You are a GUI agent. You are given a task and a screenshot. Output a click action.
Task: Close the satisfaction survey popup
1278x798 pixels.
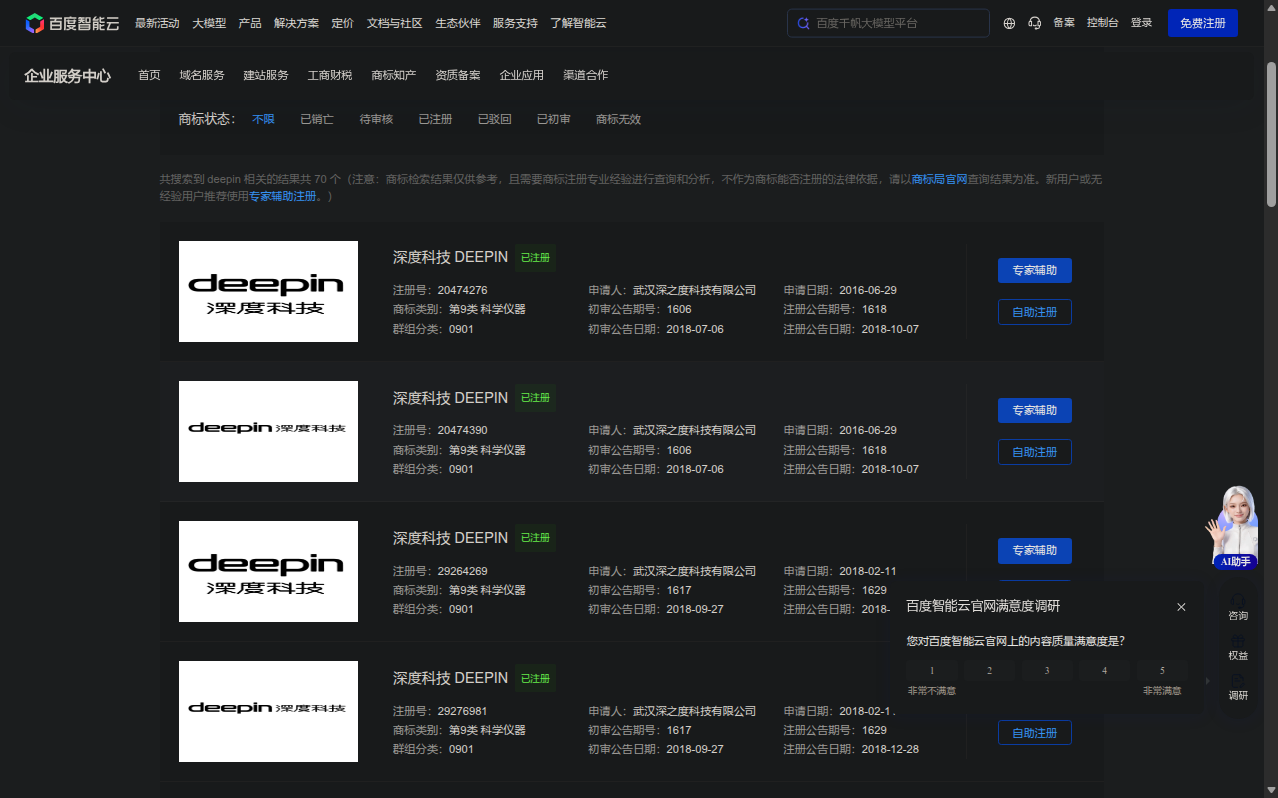click(x=1181, y=607)
